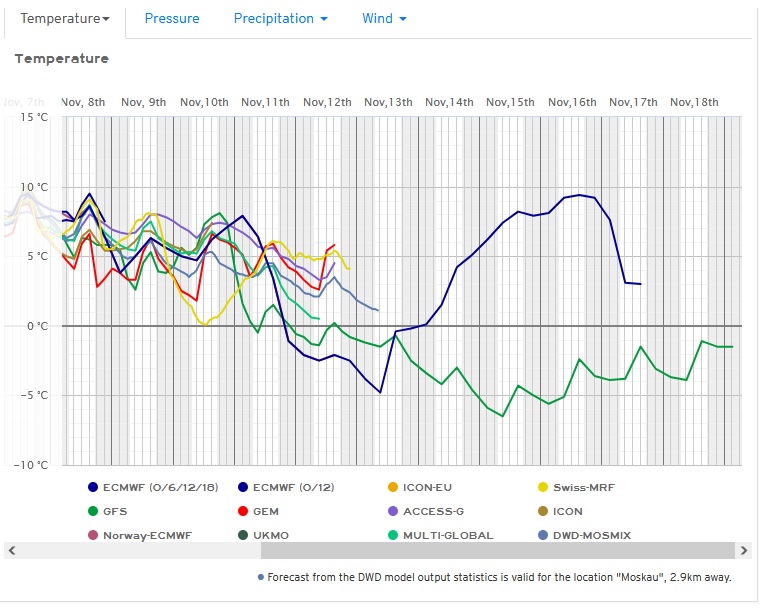Click the MULTI-GLOBAL legend marker

tap(393, 535)
